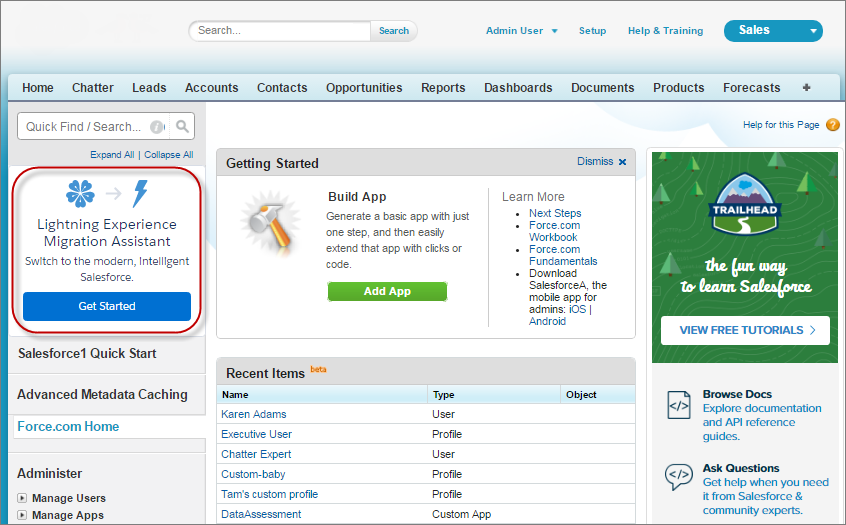The image size is (846, 525).
Task: Open Help & Training link
Action: (x=665, y=31)
